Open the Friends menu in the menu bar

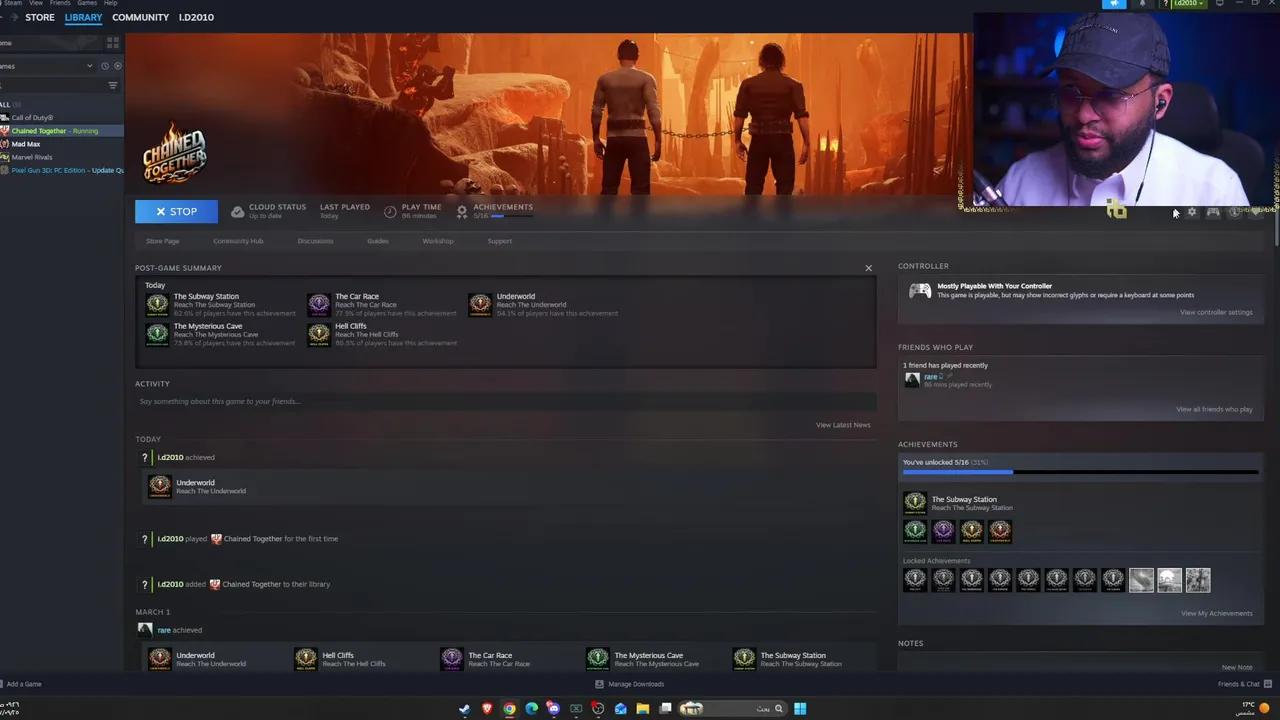point(60,3)
